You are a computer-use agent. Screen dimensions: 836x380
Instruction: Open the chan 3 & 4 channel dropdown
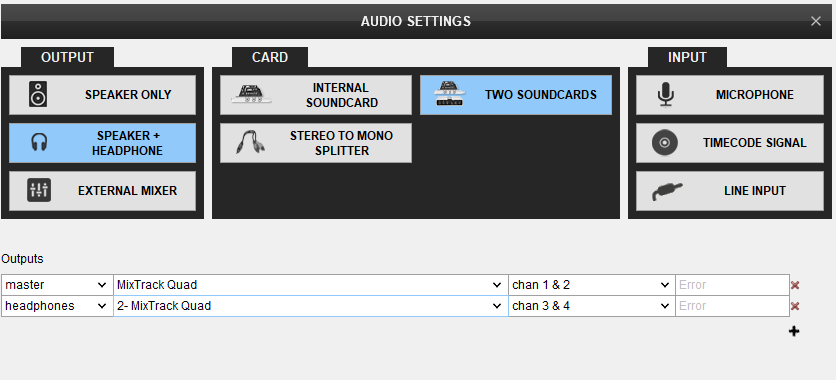coord(592,306)
